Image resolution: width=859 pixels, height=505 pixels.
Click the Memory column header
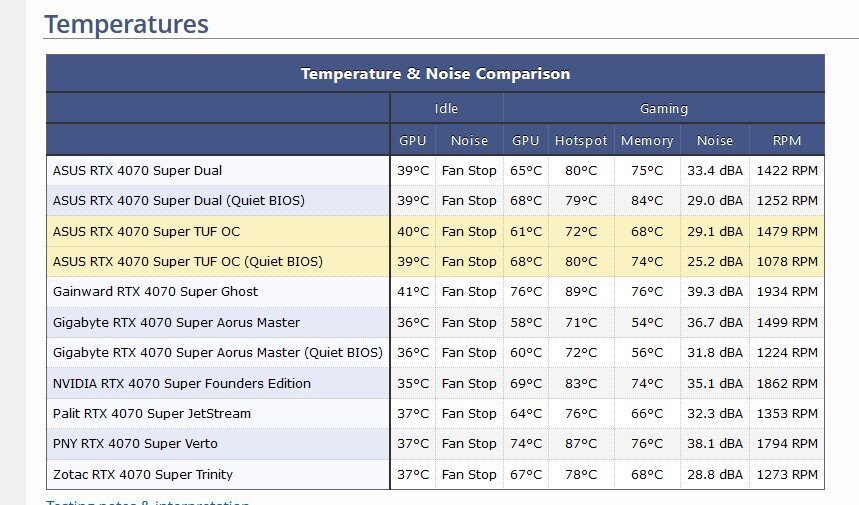647,141
